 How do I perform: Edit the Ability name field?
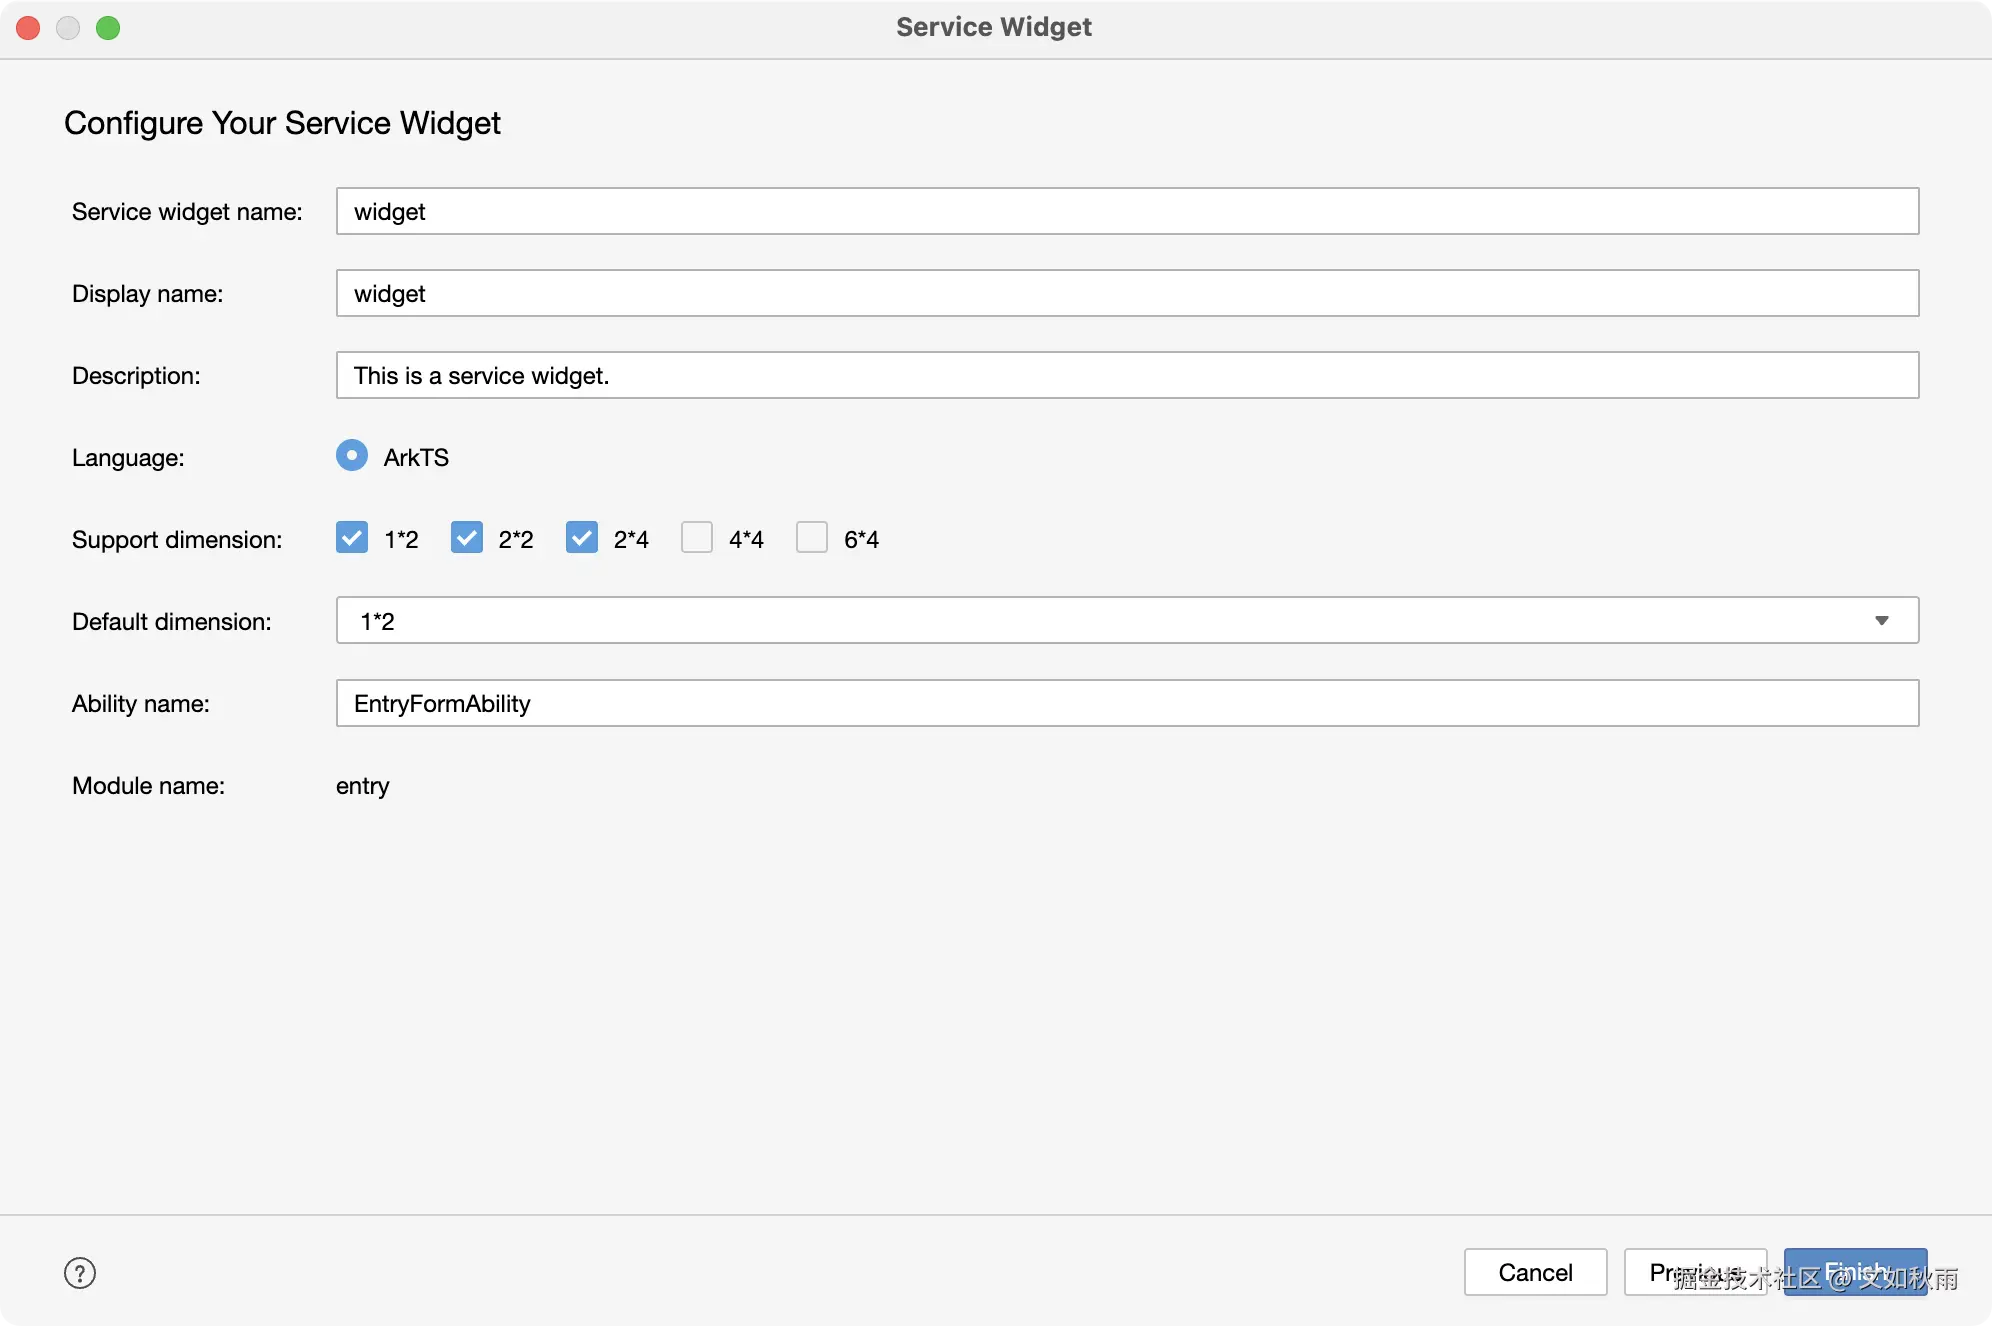pyautogui.click(x=1127, y=704)
